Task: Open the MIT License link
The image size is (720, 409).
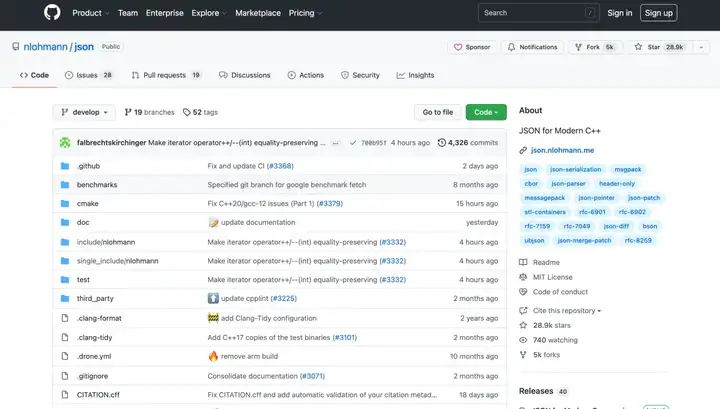Action: [546, 277]
